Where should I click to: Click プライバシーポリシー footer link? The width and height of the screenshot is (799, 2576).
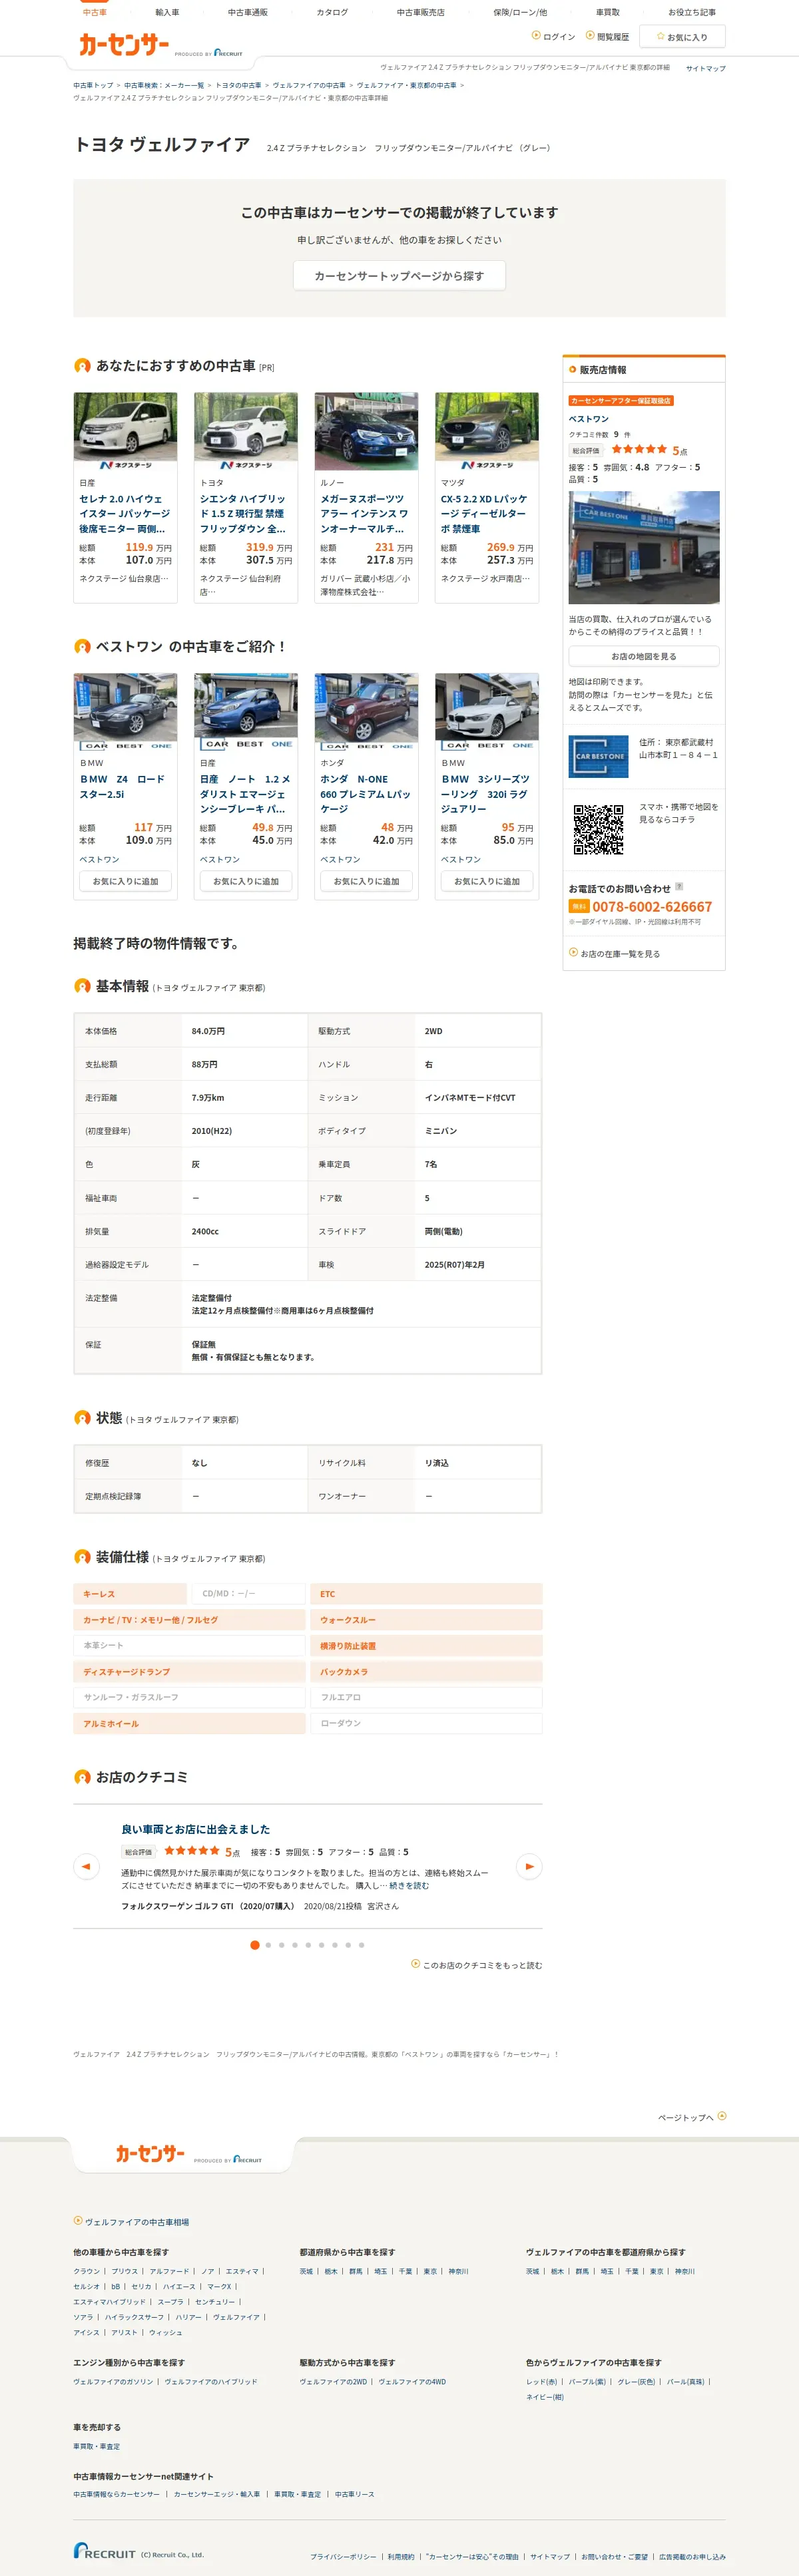[x=343, y=2556]
